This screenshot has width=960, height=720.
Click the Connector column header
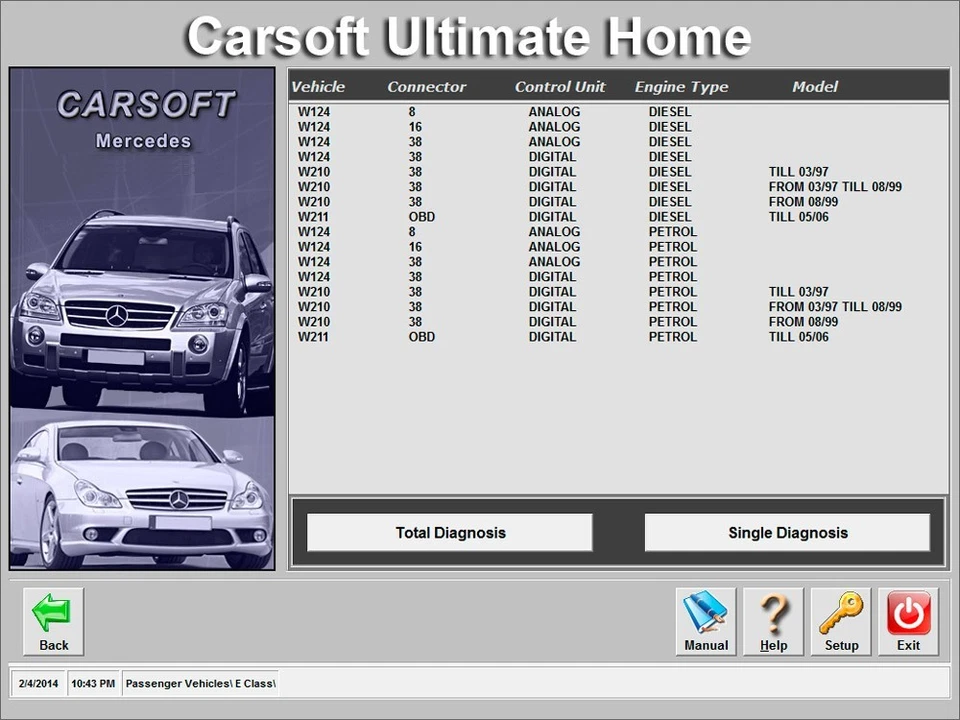pyautogui.click(x=426, y=86)
